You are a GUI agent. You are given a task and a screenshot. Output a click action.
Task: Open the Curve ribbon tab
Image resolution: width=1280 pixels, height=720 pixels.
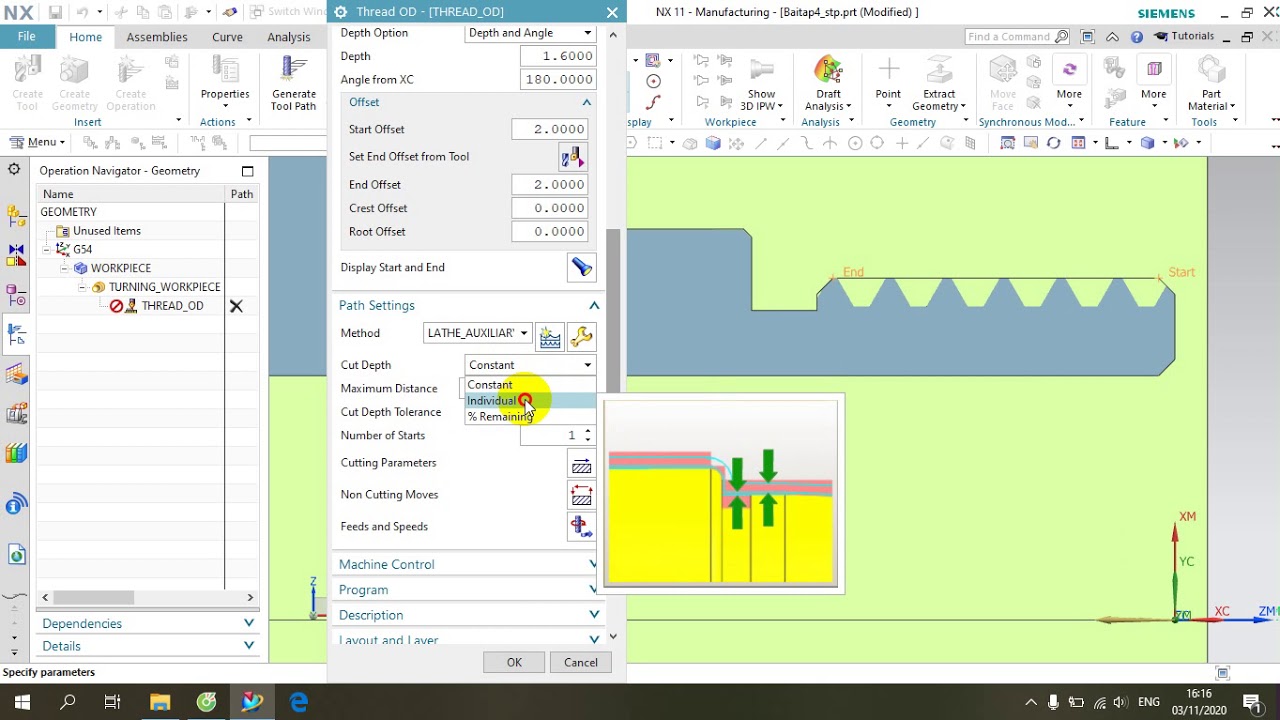point(227,37)
